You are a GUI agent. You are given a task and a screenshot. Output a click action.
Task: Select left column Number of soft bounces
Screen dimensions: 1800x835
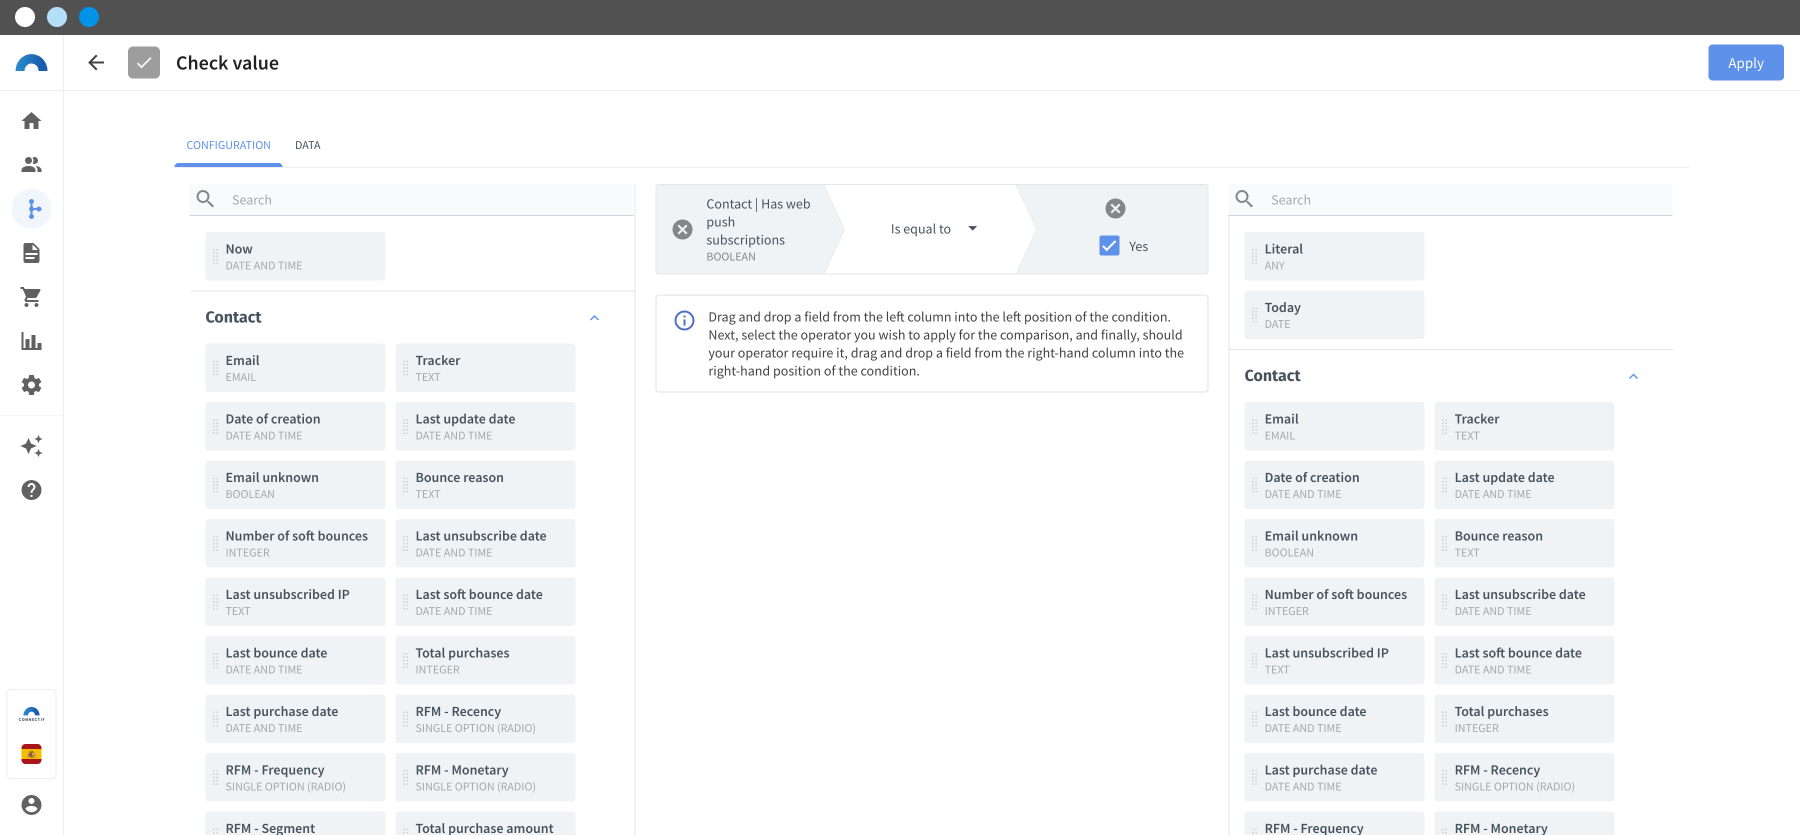point(295,543)
